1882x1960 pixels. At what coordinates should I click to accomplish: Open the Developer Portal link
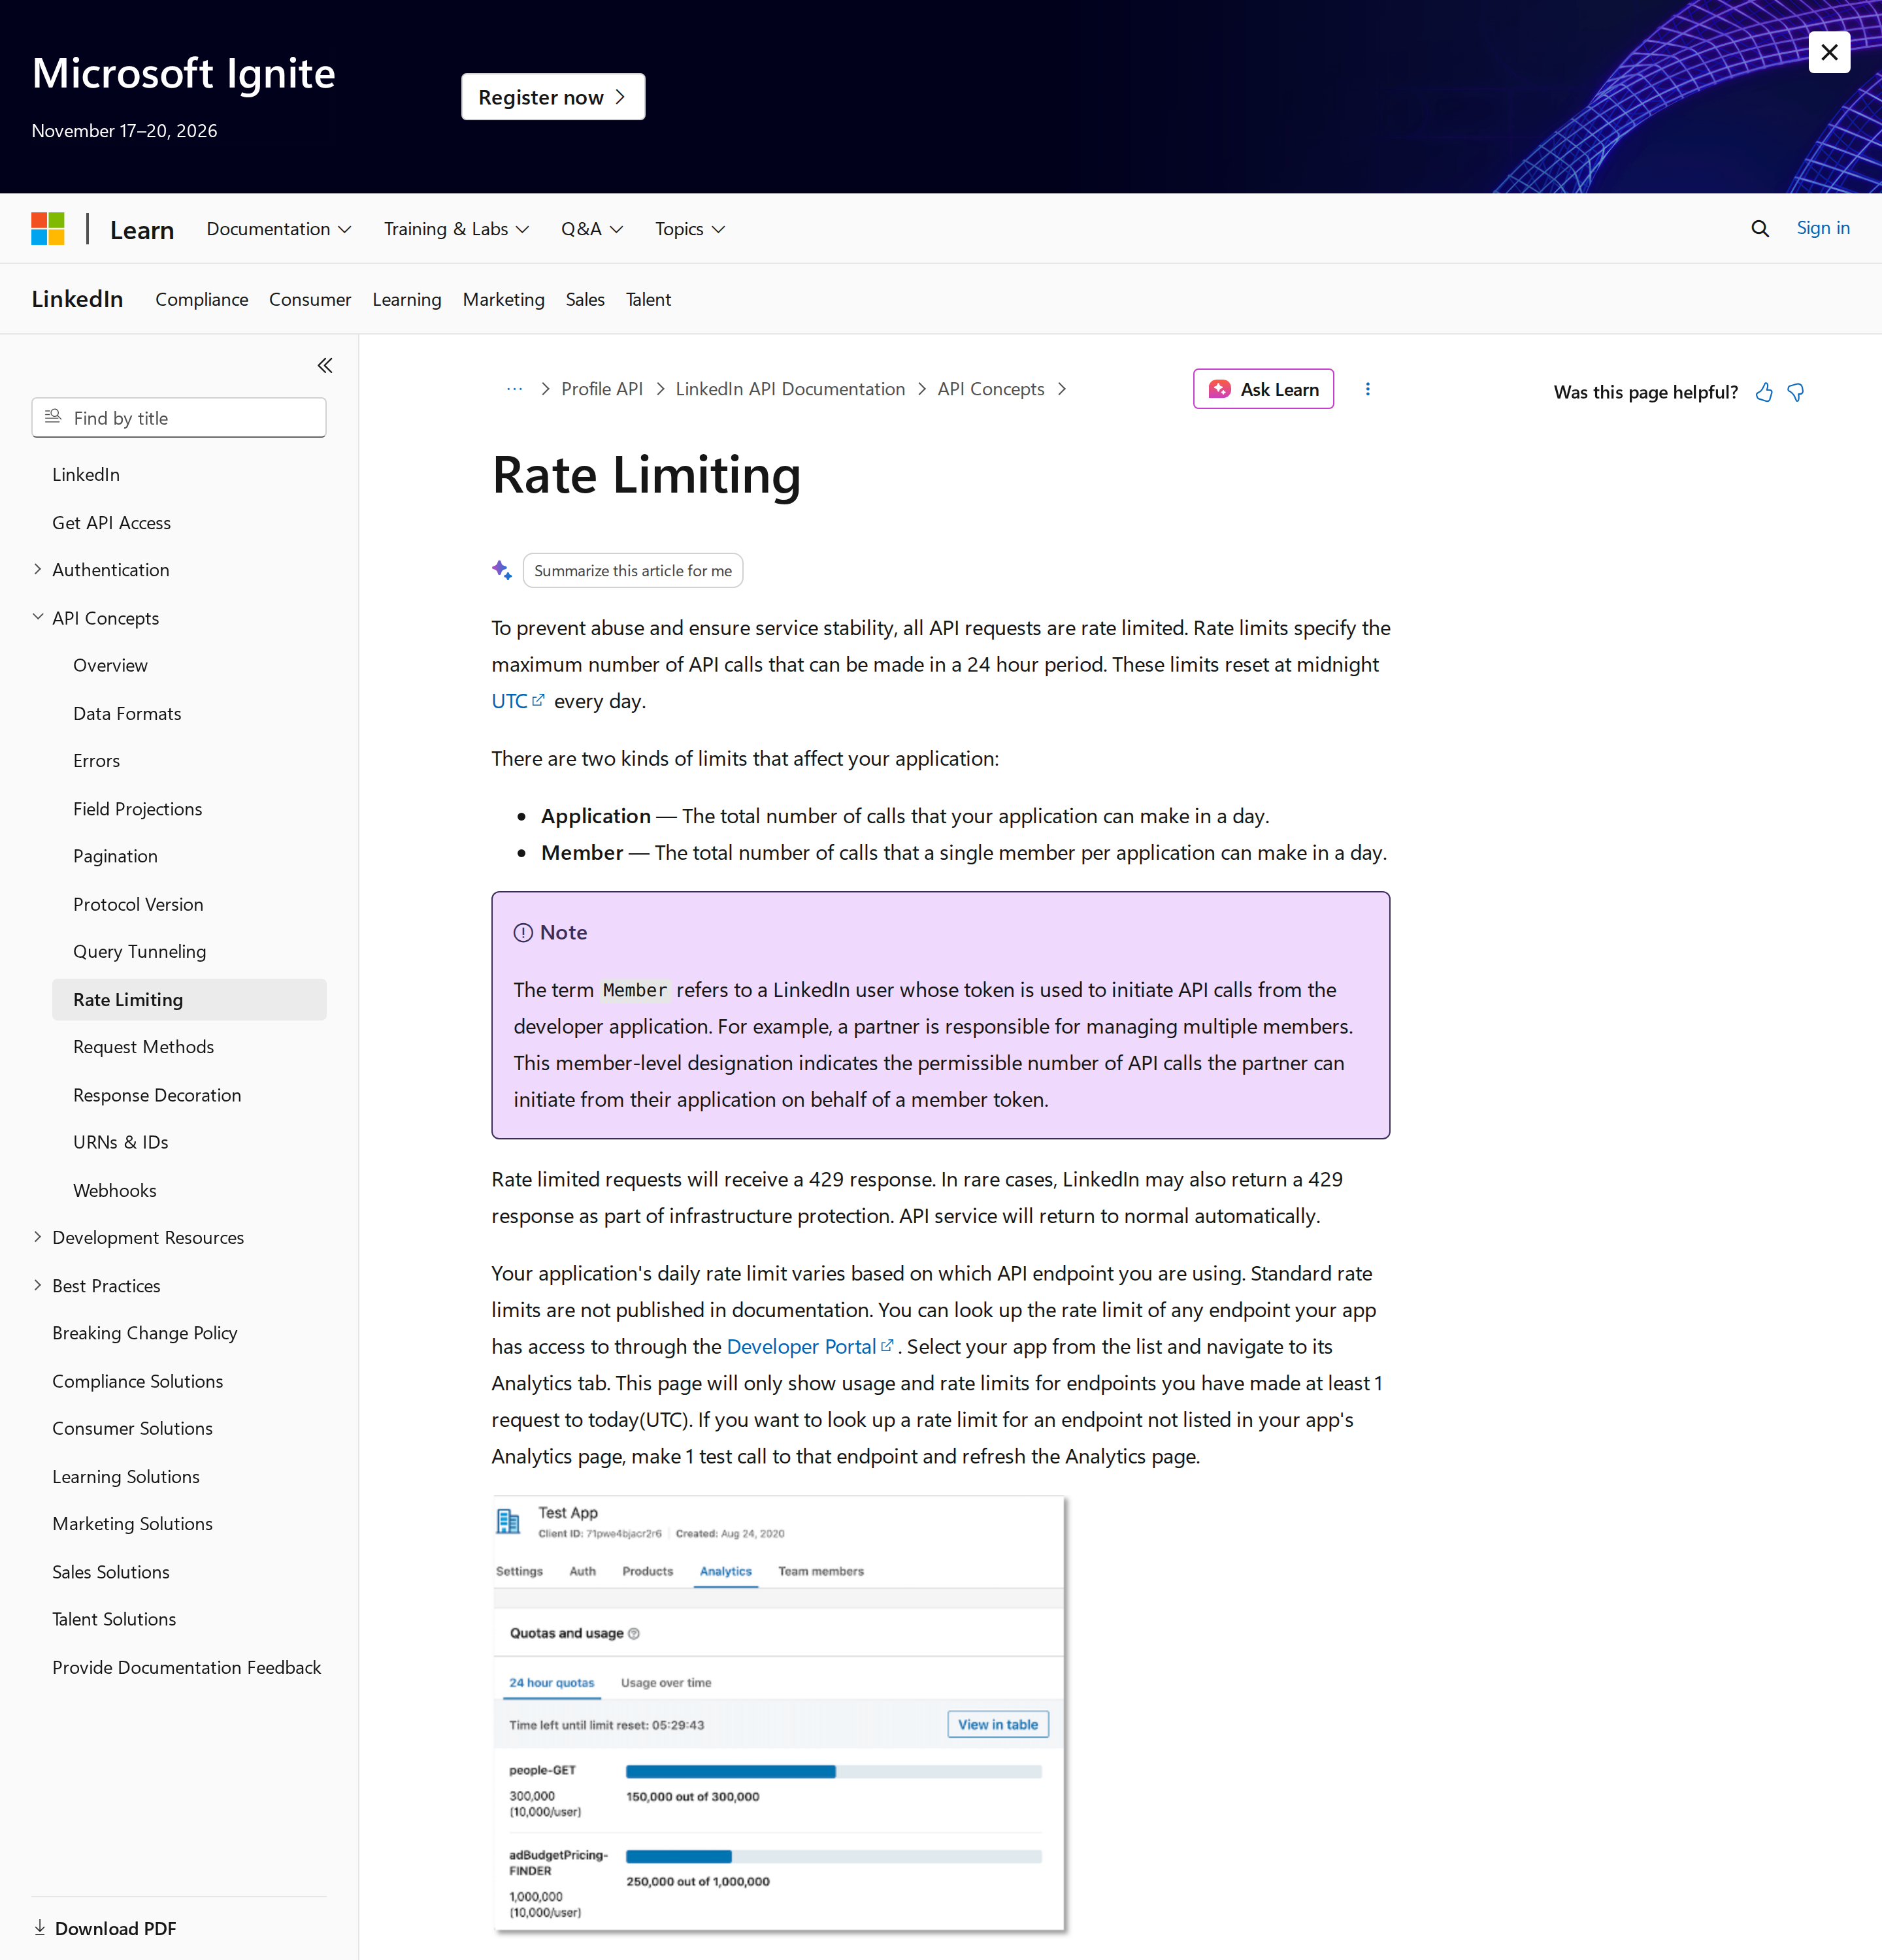coord(809,1346)
